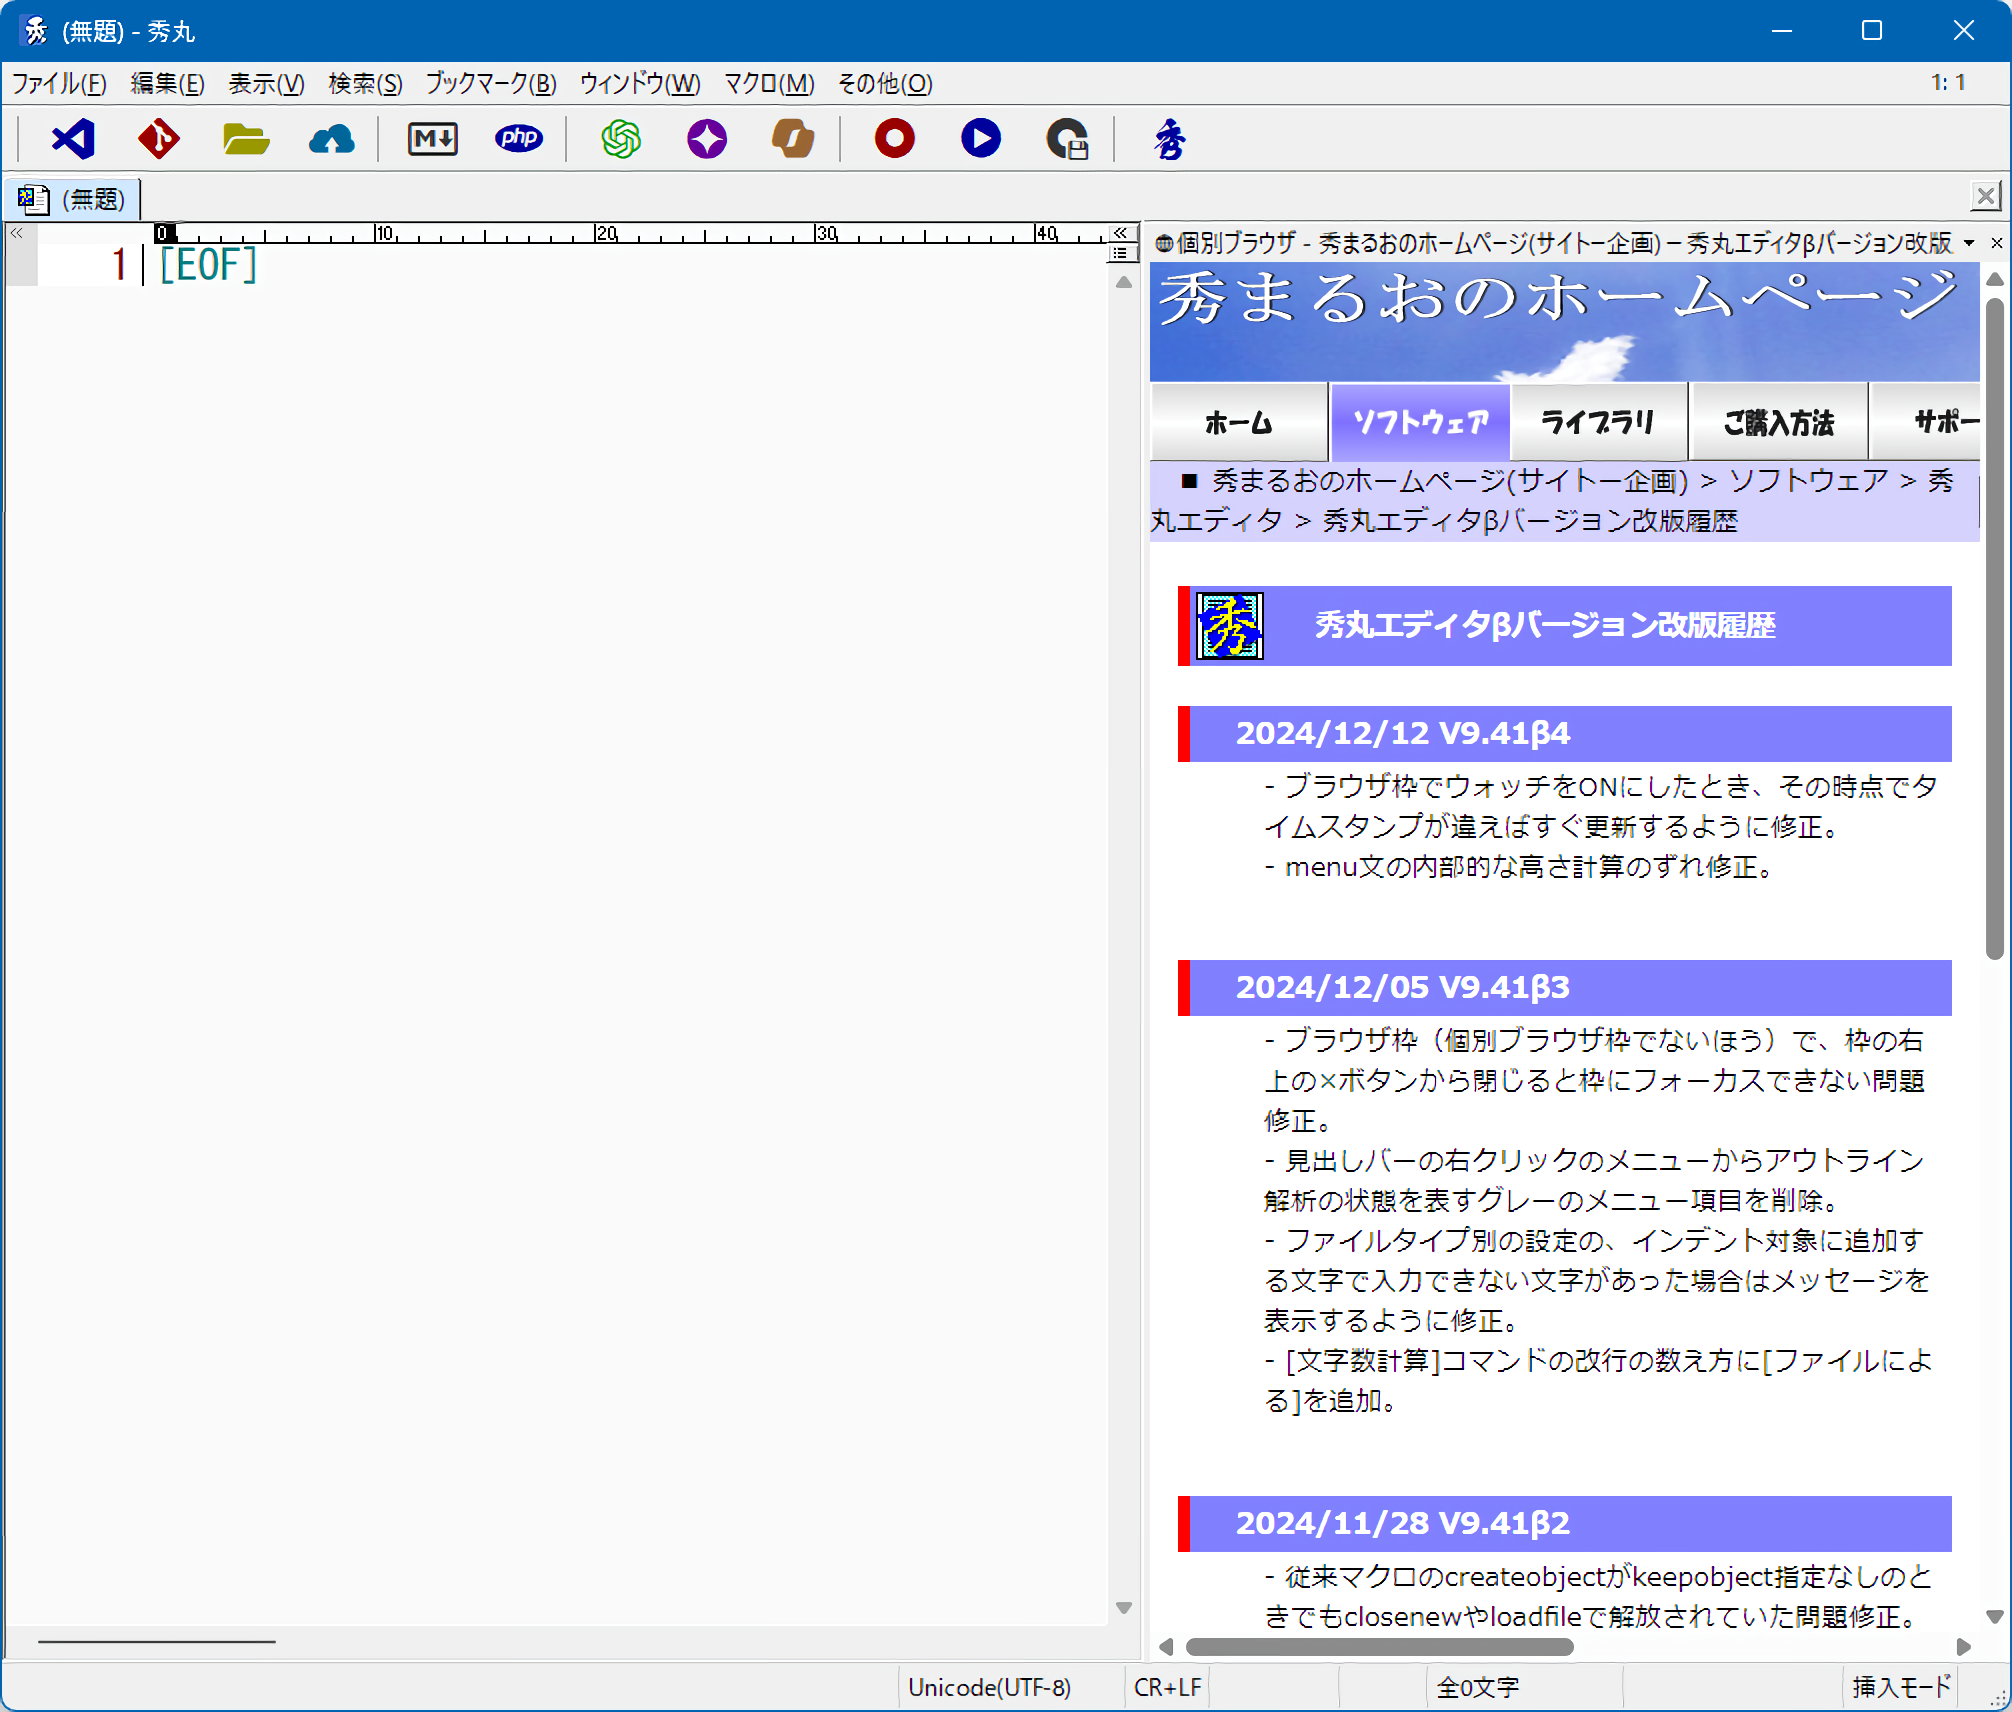The height and width of the screenshot is (1712, 2012).
Task: Click the blue PHP toolbar icon
Action: point(518,139)
